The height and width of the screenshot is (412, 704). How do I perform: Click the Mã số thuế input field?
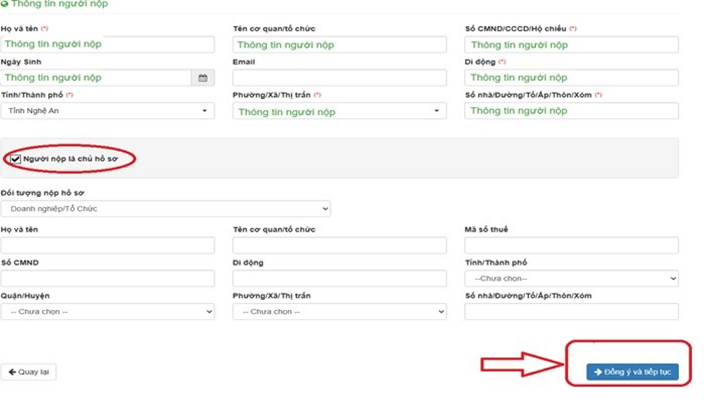click(571, 245)
